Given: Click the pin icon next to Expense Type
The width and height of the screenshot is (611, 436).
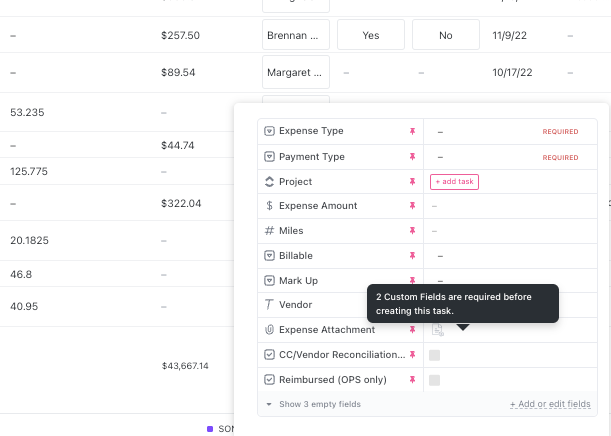Looking at the screenshot, I should click(412, 131).
